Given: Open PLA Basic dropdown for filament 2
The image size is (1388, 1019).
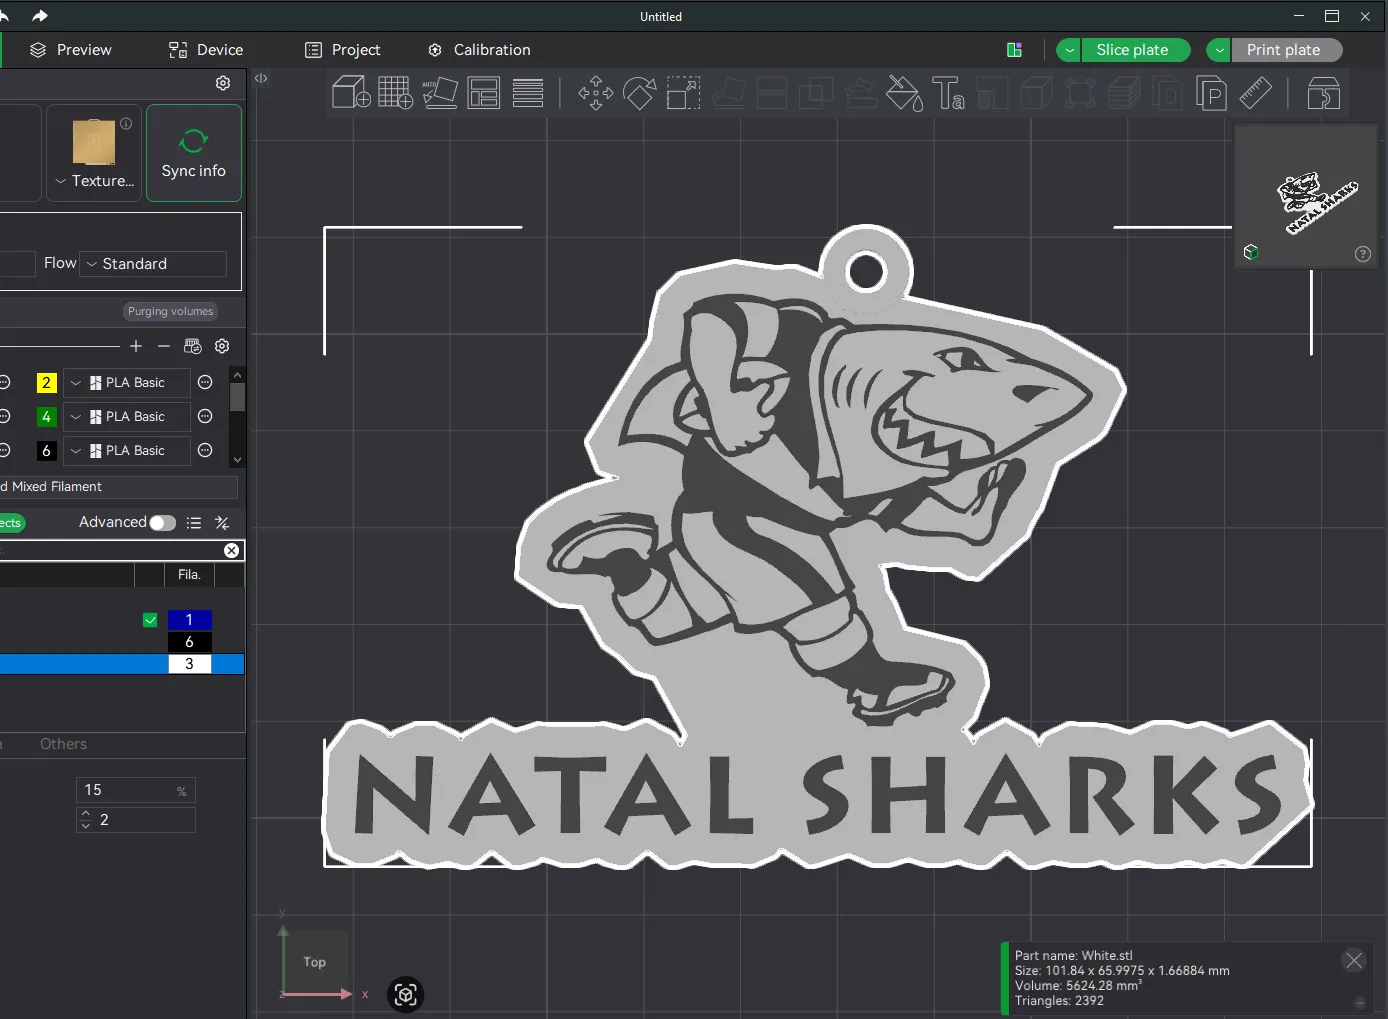Looking at the screenshot, I should (127, 383).
